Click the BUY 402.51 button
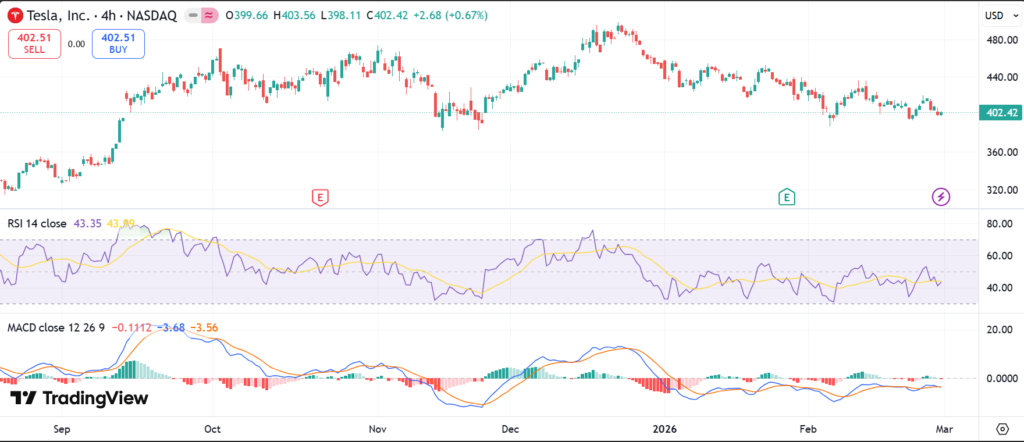Screen dimensions: 1024x442 click(x=118, y=44)
